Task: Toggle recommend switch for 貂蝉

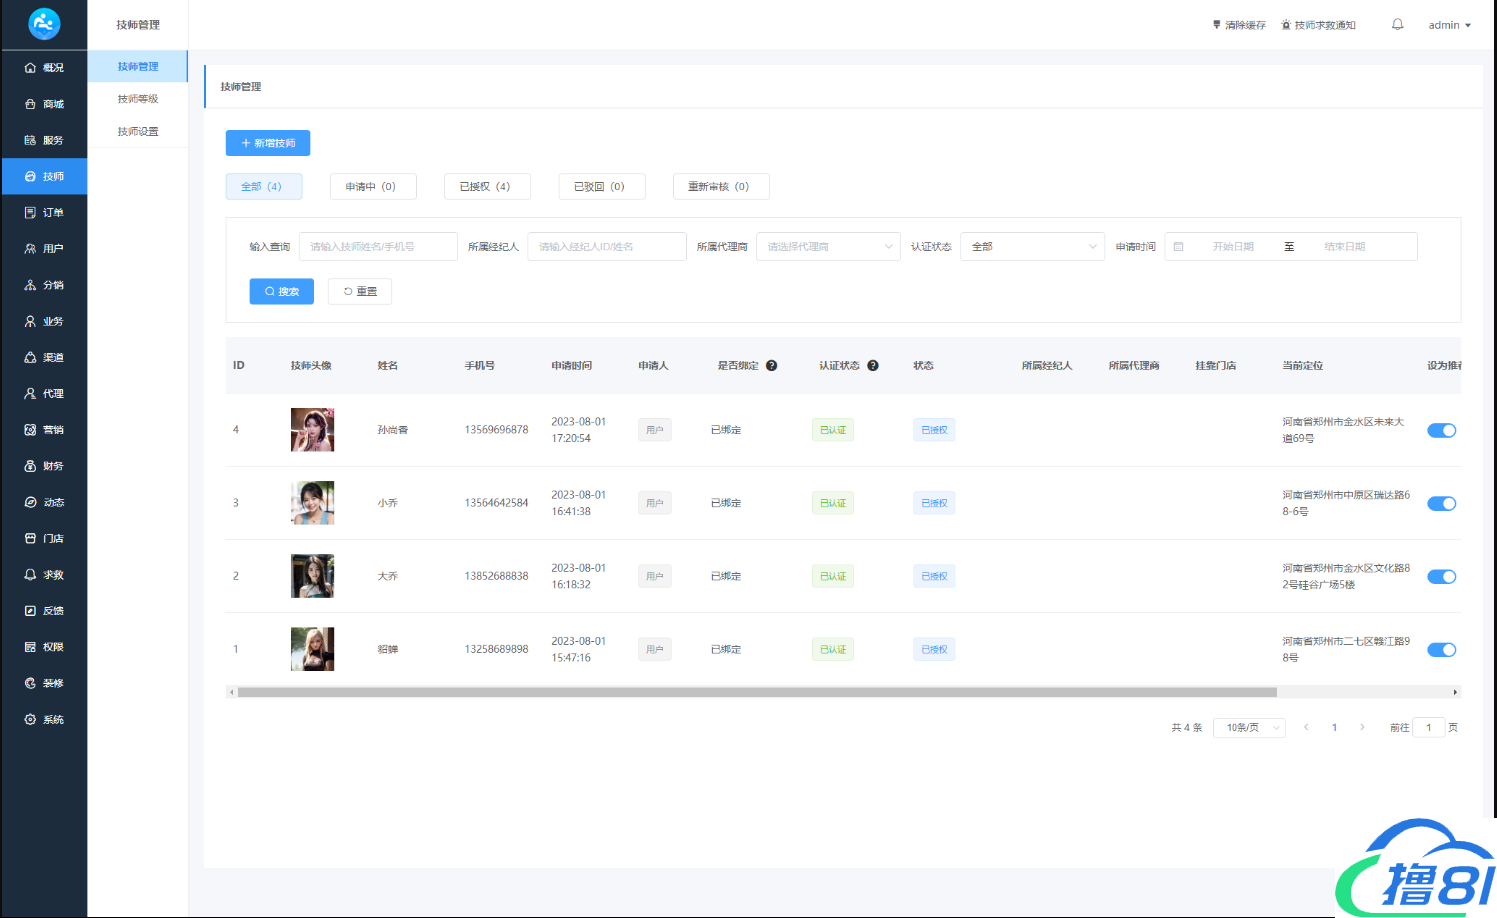Action: 1441,650
